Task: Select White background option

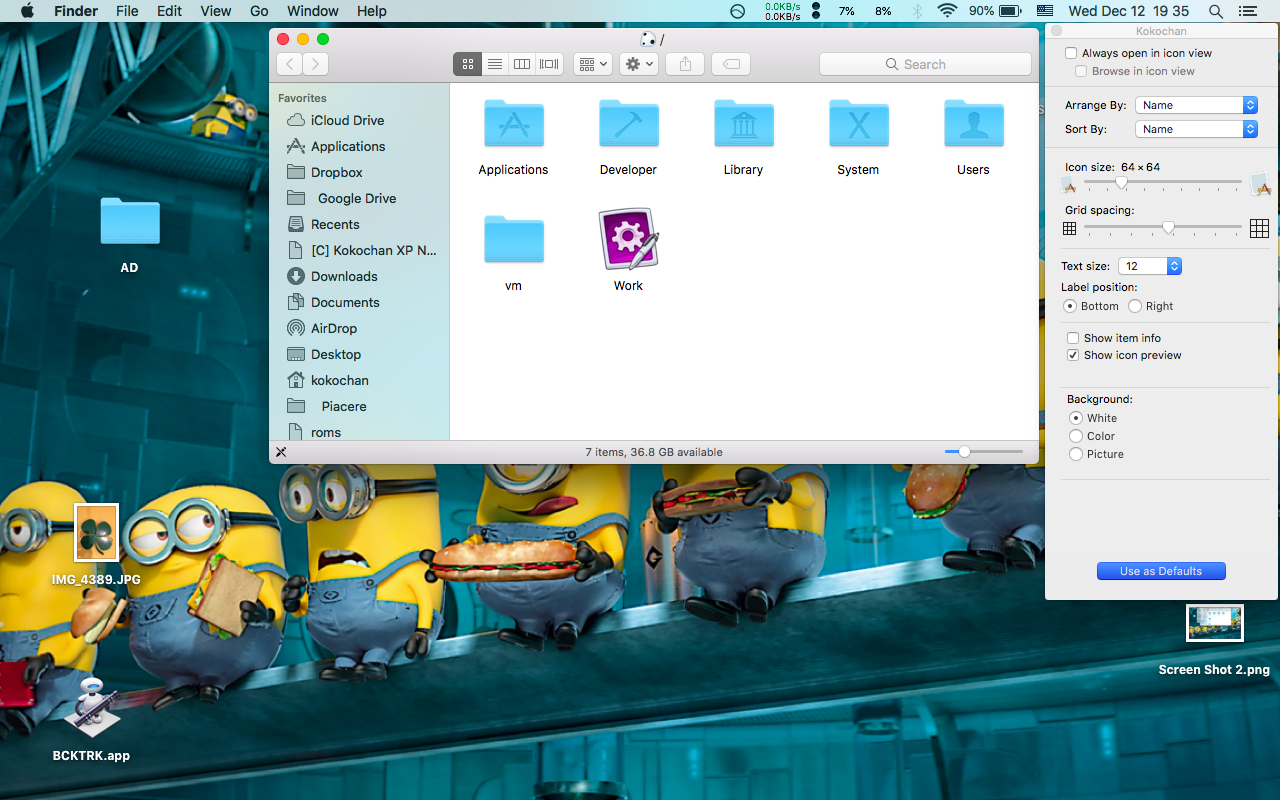Action: pos(1076,418)
